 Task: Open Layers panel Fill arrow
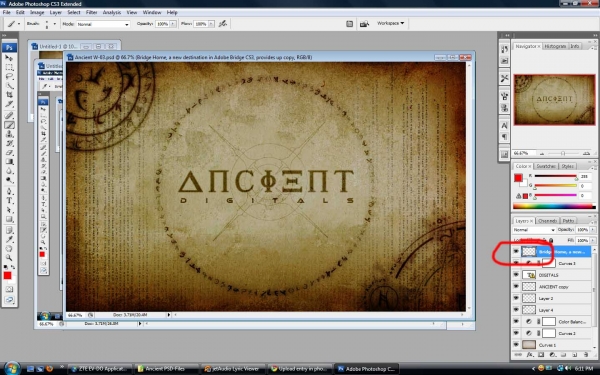click(x=593, y=240)
